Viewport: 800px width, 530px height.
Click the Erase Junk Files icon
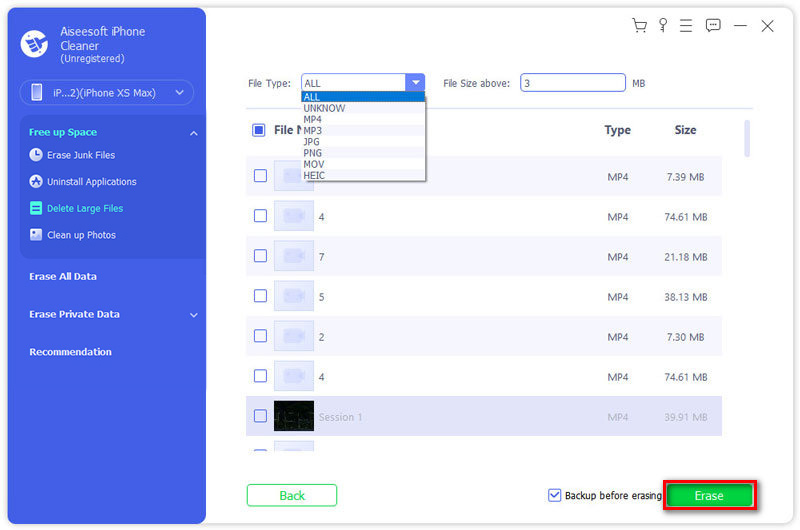[x=36, y=155]
